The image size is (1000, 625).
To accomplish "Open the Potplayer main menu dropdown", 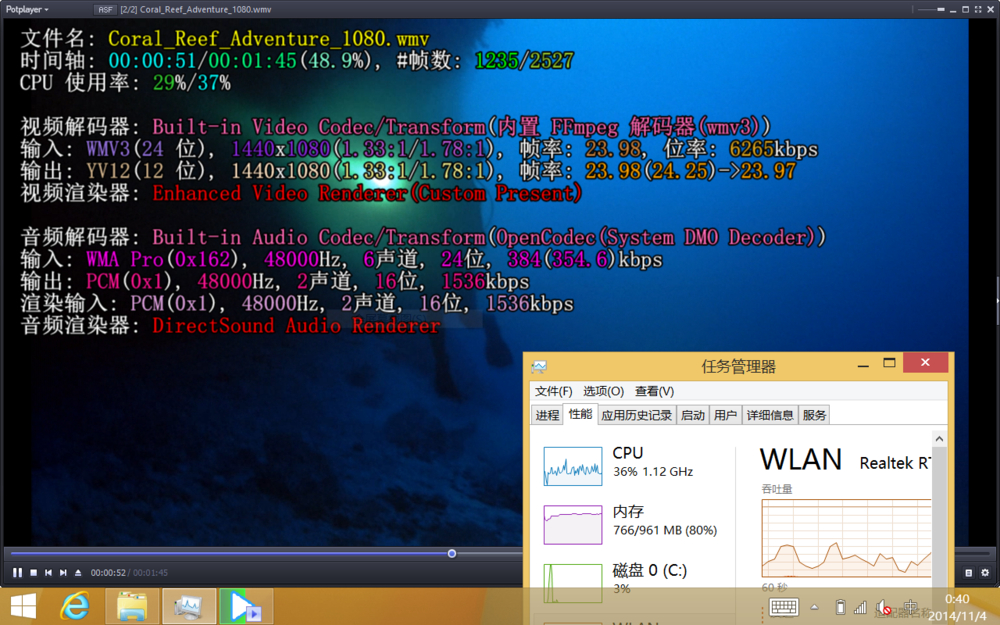I will click(27, 10).
